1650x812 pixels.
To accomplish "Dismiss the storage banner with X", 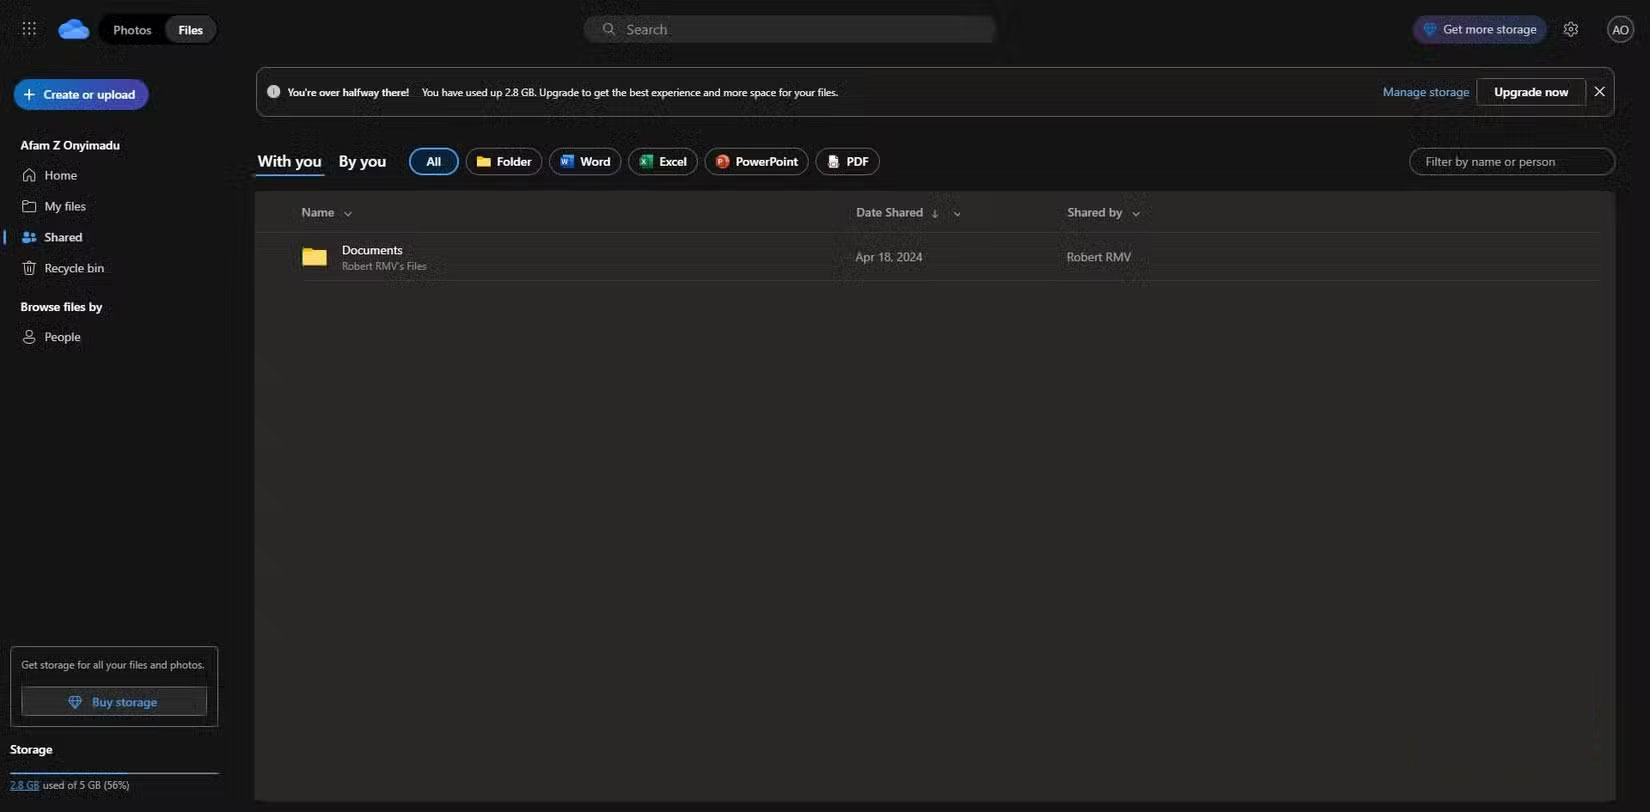I will pyautogui.click(x=1599, y=92).
